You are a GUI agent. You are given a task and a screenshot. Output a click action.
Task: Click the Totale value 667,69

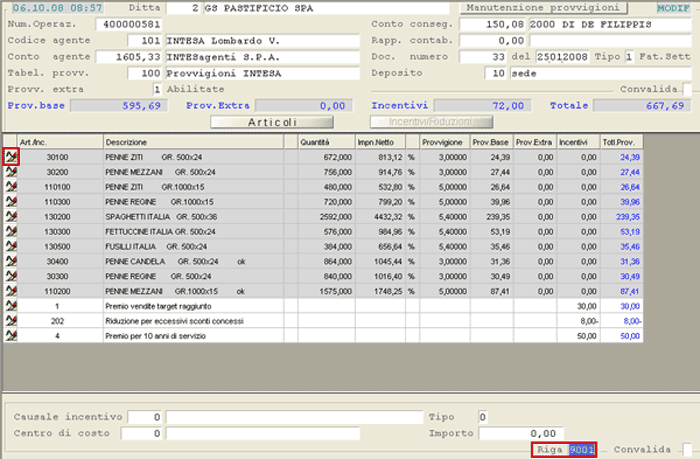click(x=642, y=106)
